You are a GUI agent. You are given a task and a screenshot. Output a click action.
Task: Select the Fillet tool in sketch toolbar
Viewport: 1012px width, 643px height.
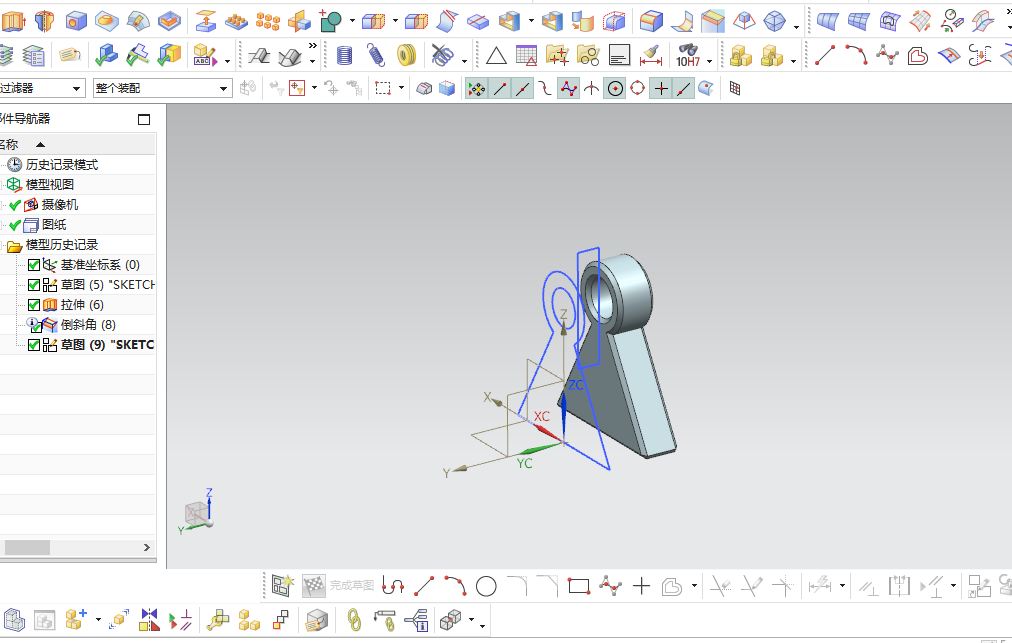click(517, 586)
